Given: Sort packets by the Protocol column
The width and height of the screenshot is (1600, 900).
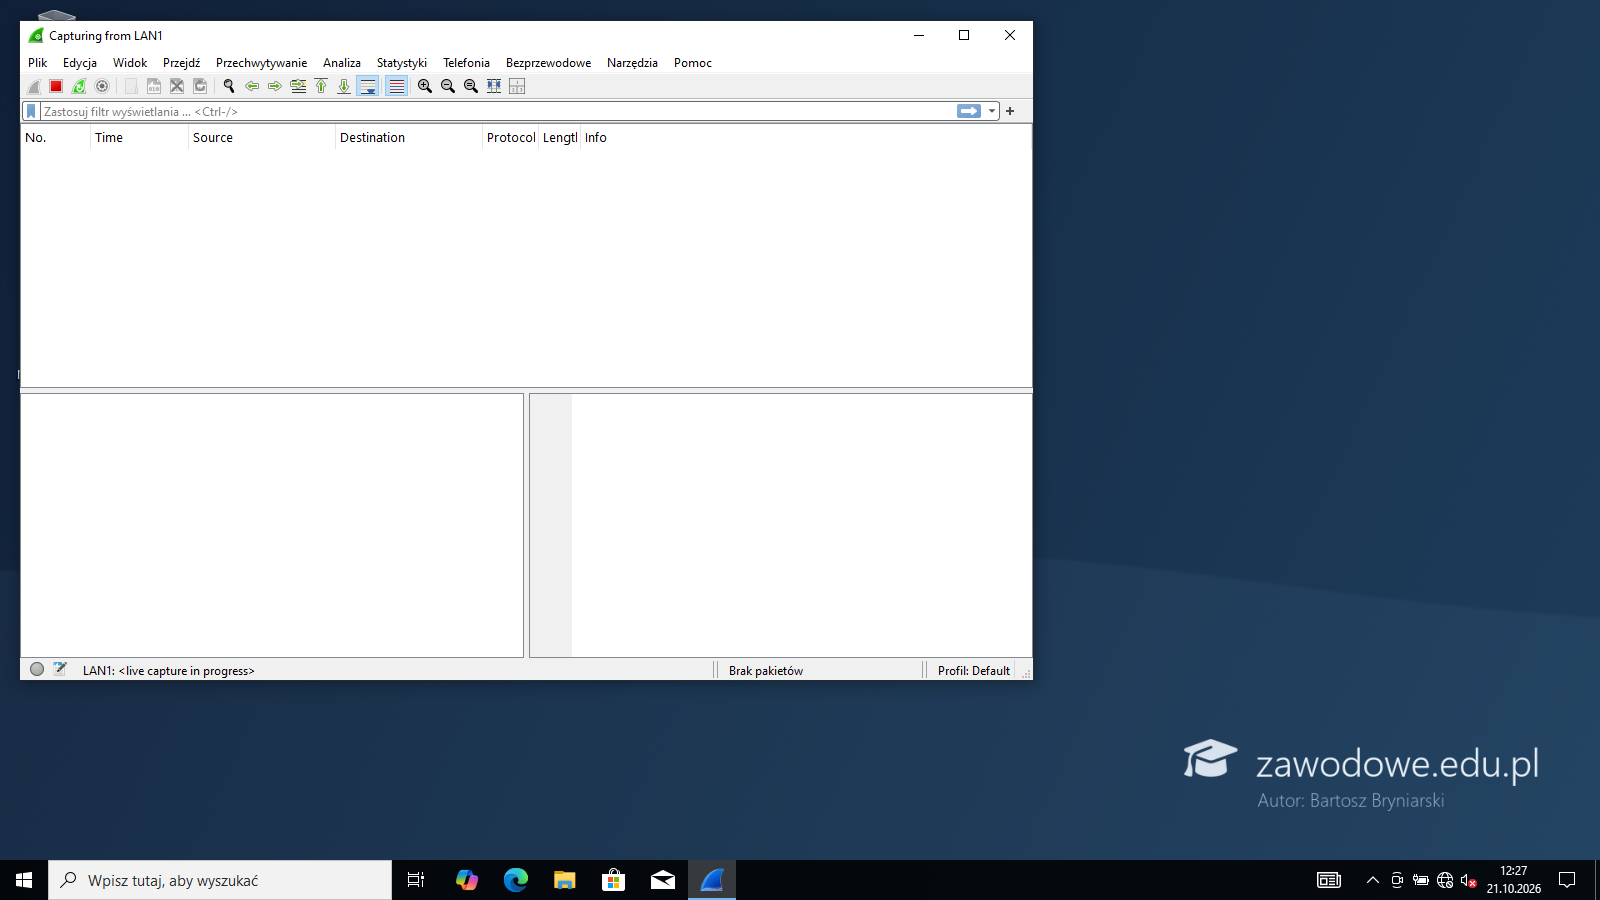Looking at the screenshot, I should (511, 138).
